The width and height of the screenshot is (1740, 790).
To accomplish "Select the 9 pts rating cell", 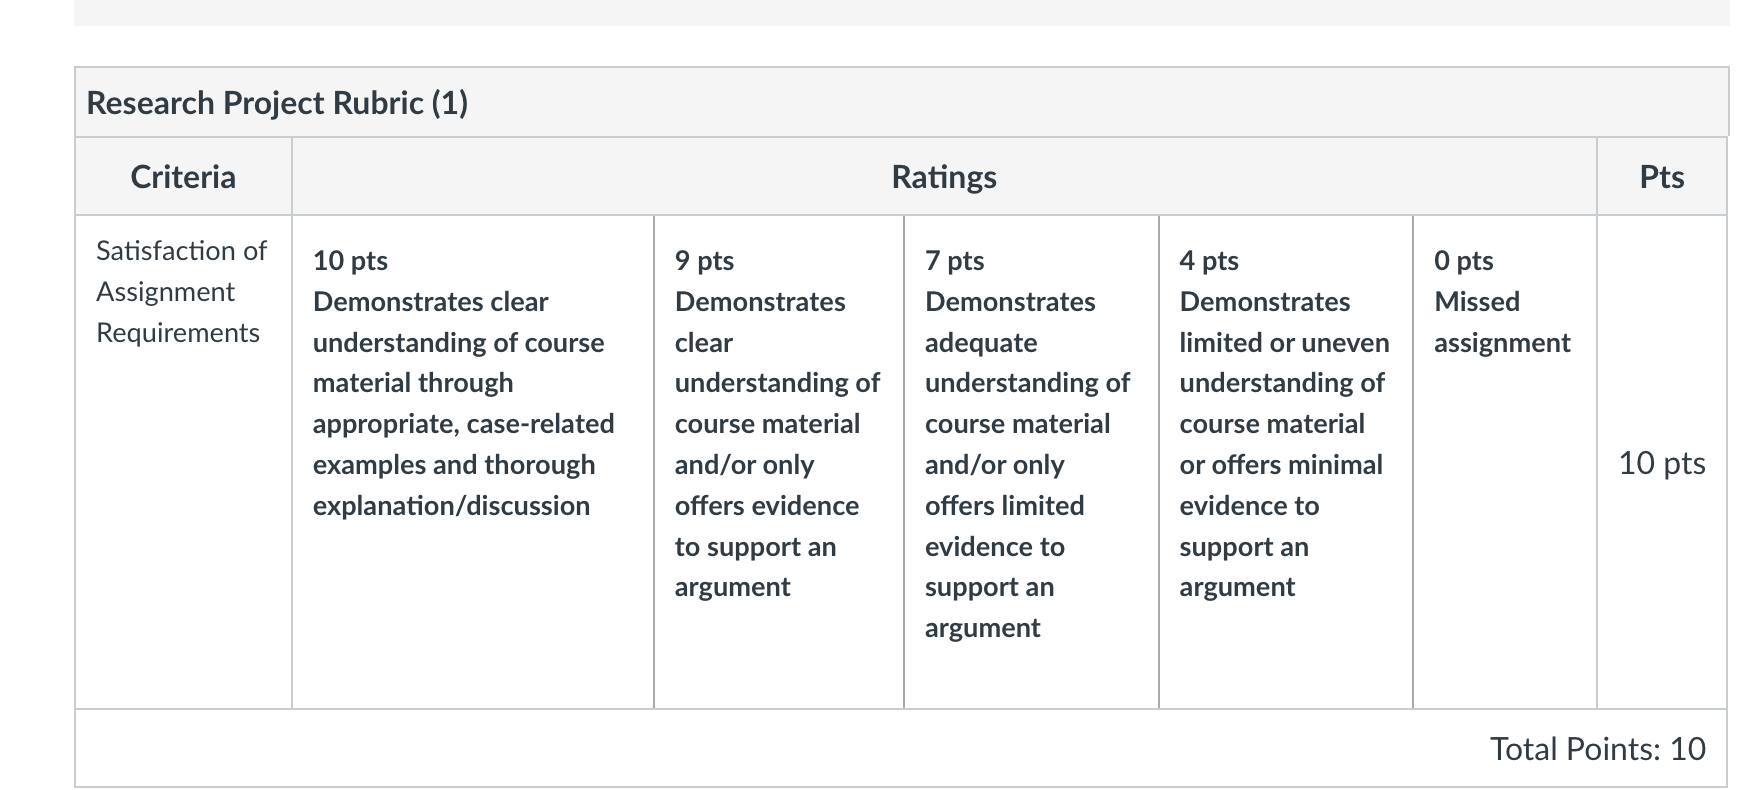I will 779,462.
